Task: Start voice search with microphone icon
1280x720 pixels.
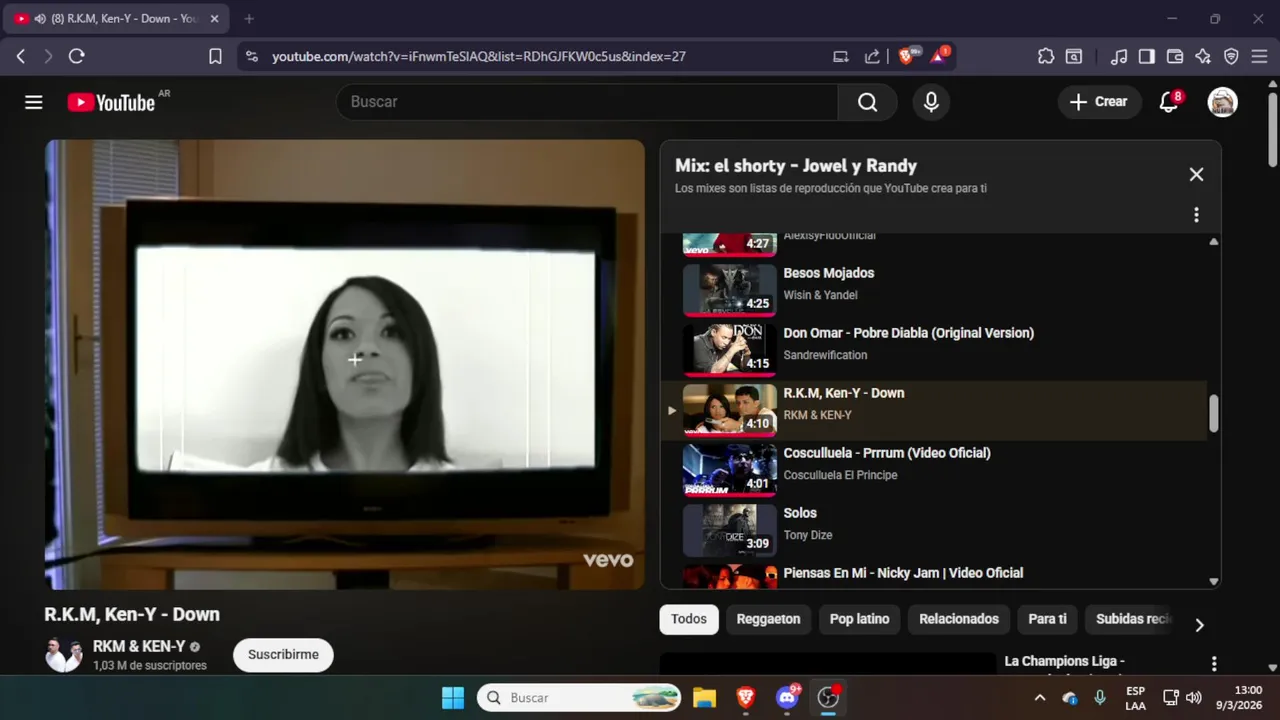Action: pos(931,102)
